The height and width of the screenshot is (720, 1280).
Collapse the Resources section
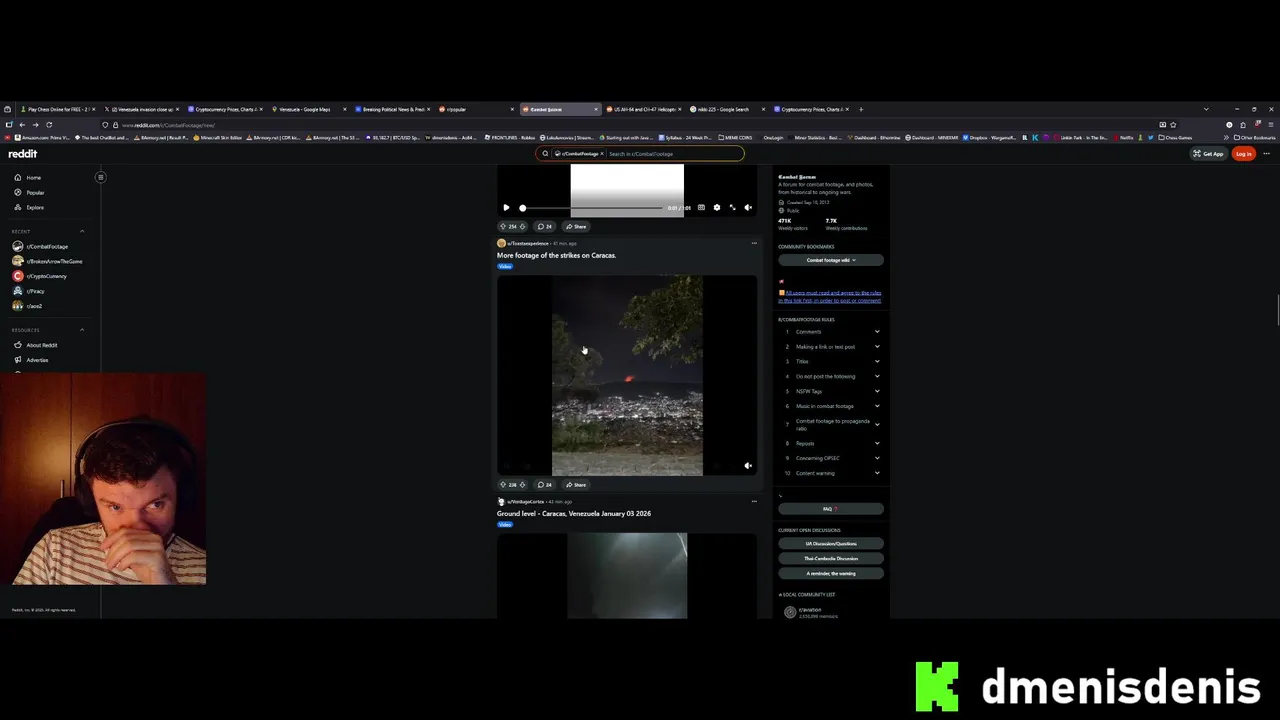tap(82, 330)
